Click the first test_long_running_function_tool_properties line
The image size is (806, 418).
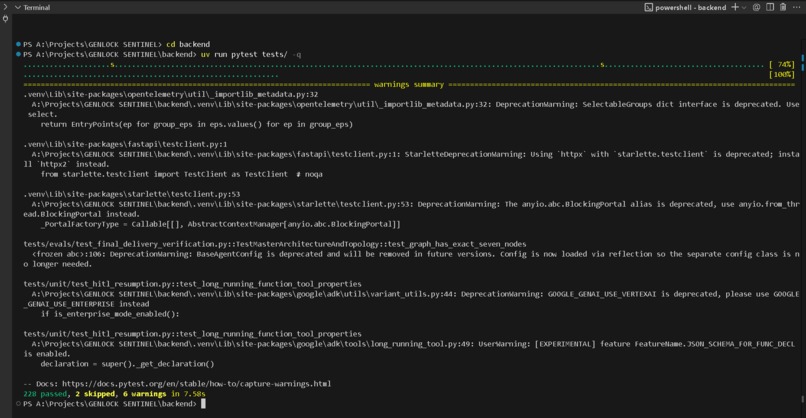[x=192, y=284]
